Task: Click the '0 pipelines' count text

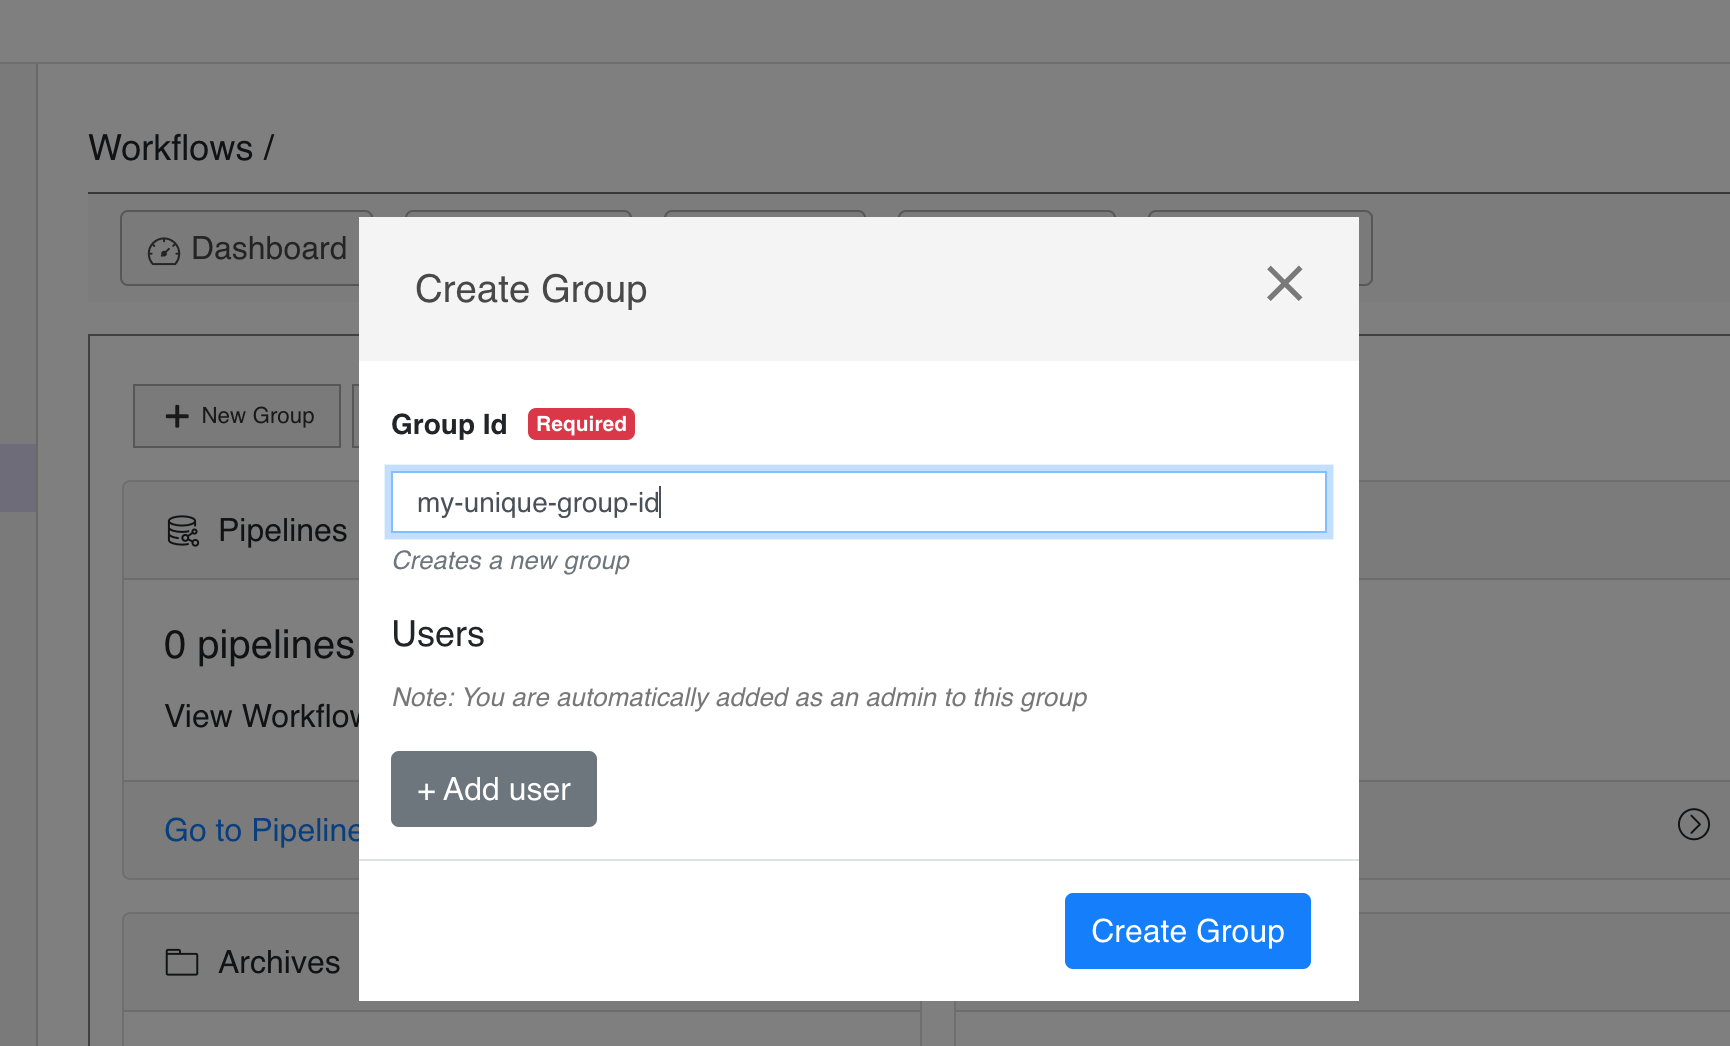Action: (x=259, y=645)
